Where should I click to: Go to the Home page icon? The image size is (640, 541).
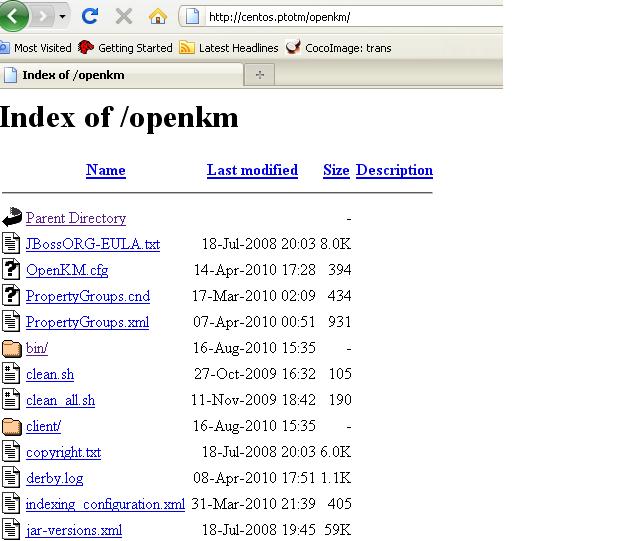click(158, 16)
